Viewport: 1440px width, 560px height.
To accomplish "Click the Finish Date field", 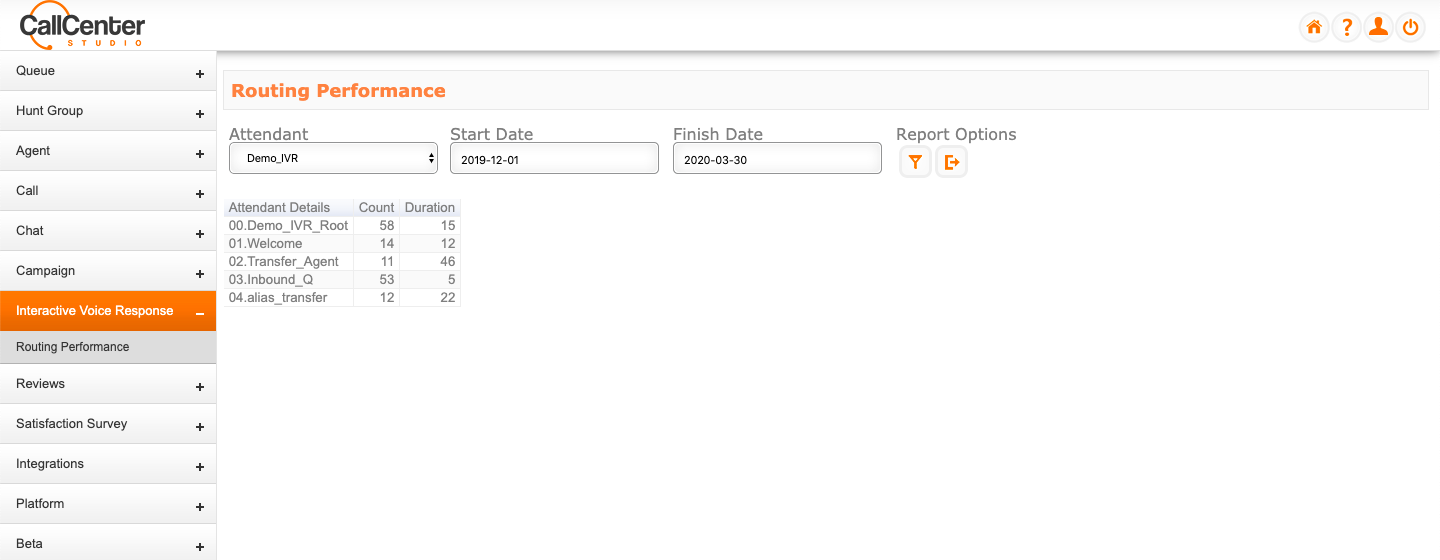I will click(777, 158).
